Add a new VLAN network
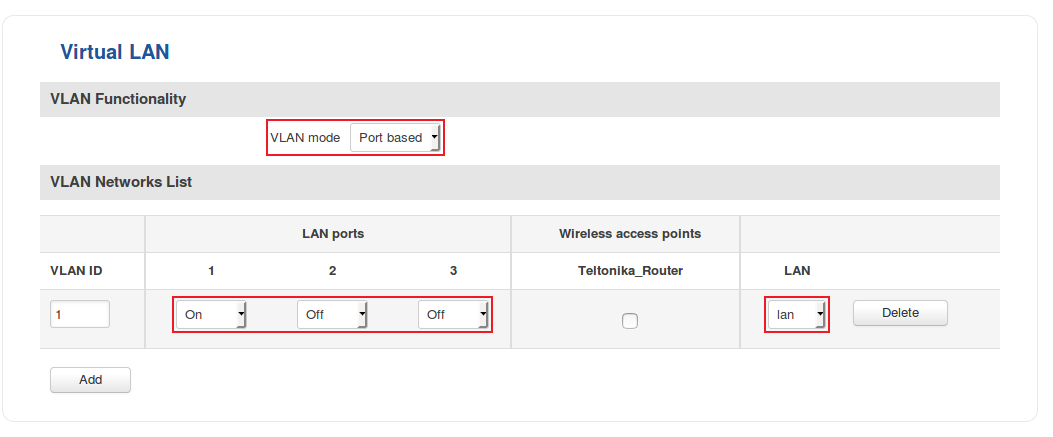This screenshot has width=1053, height=437. point(90,380)
